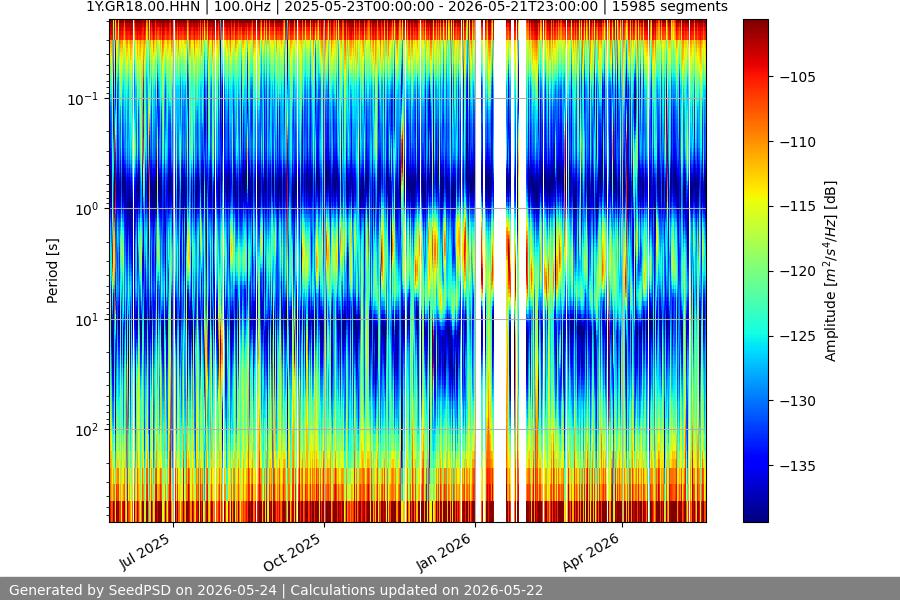Click the 'Jul 2025' x-axis label

tap(145, 552)
